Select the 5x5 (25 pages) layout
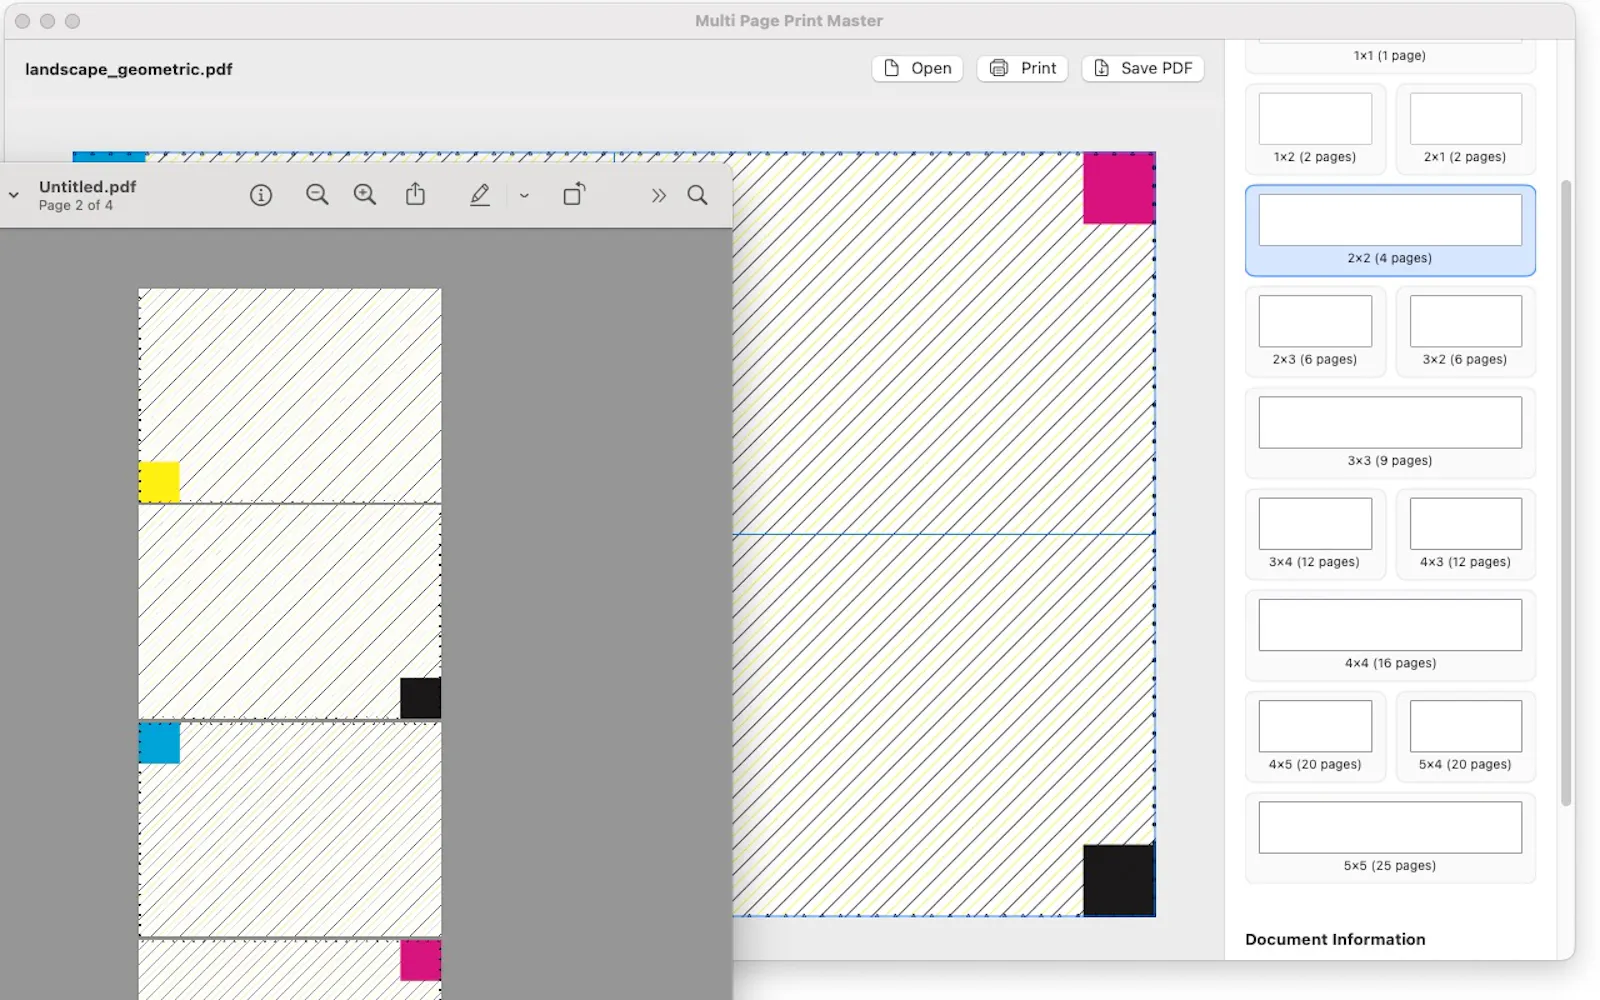 [1390, 838]
